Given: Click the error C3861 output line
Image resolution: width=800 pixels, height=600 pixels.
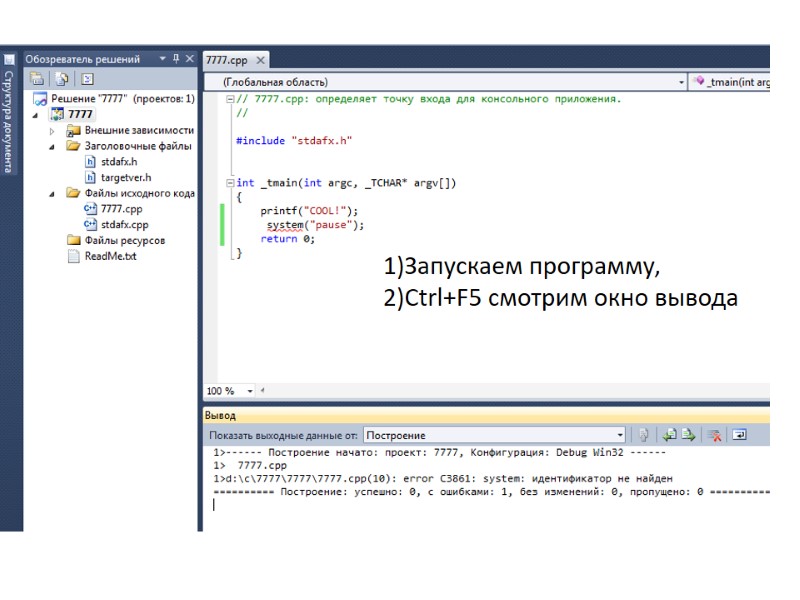Looking at the screenshot, I should coord(443,479).
